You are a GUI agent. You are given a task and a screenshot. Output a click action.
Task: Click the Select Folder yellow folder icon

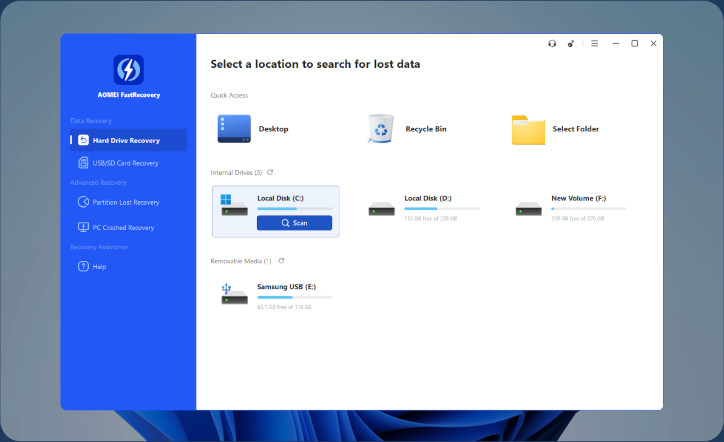528,129
